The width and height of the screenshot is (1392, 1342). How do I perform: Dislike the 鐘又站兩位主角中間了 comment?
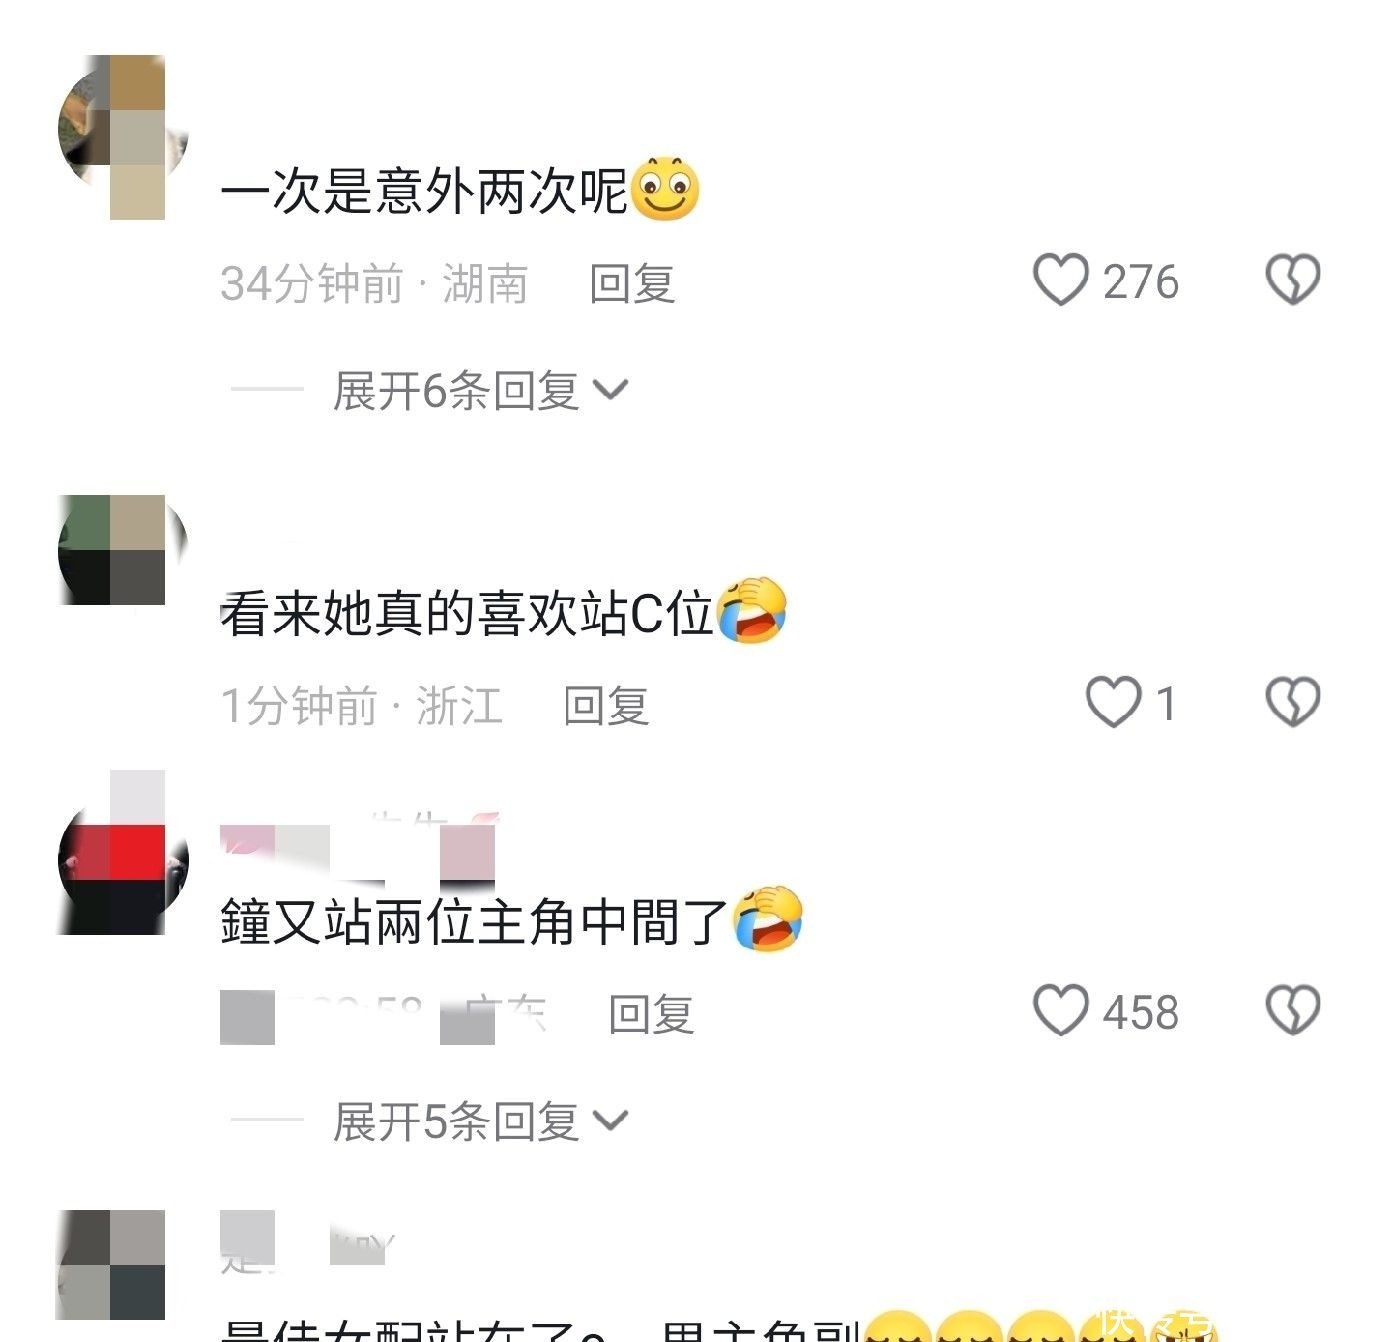1293,1010
